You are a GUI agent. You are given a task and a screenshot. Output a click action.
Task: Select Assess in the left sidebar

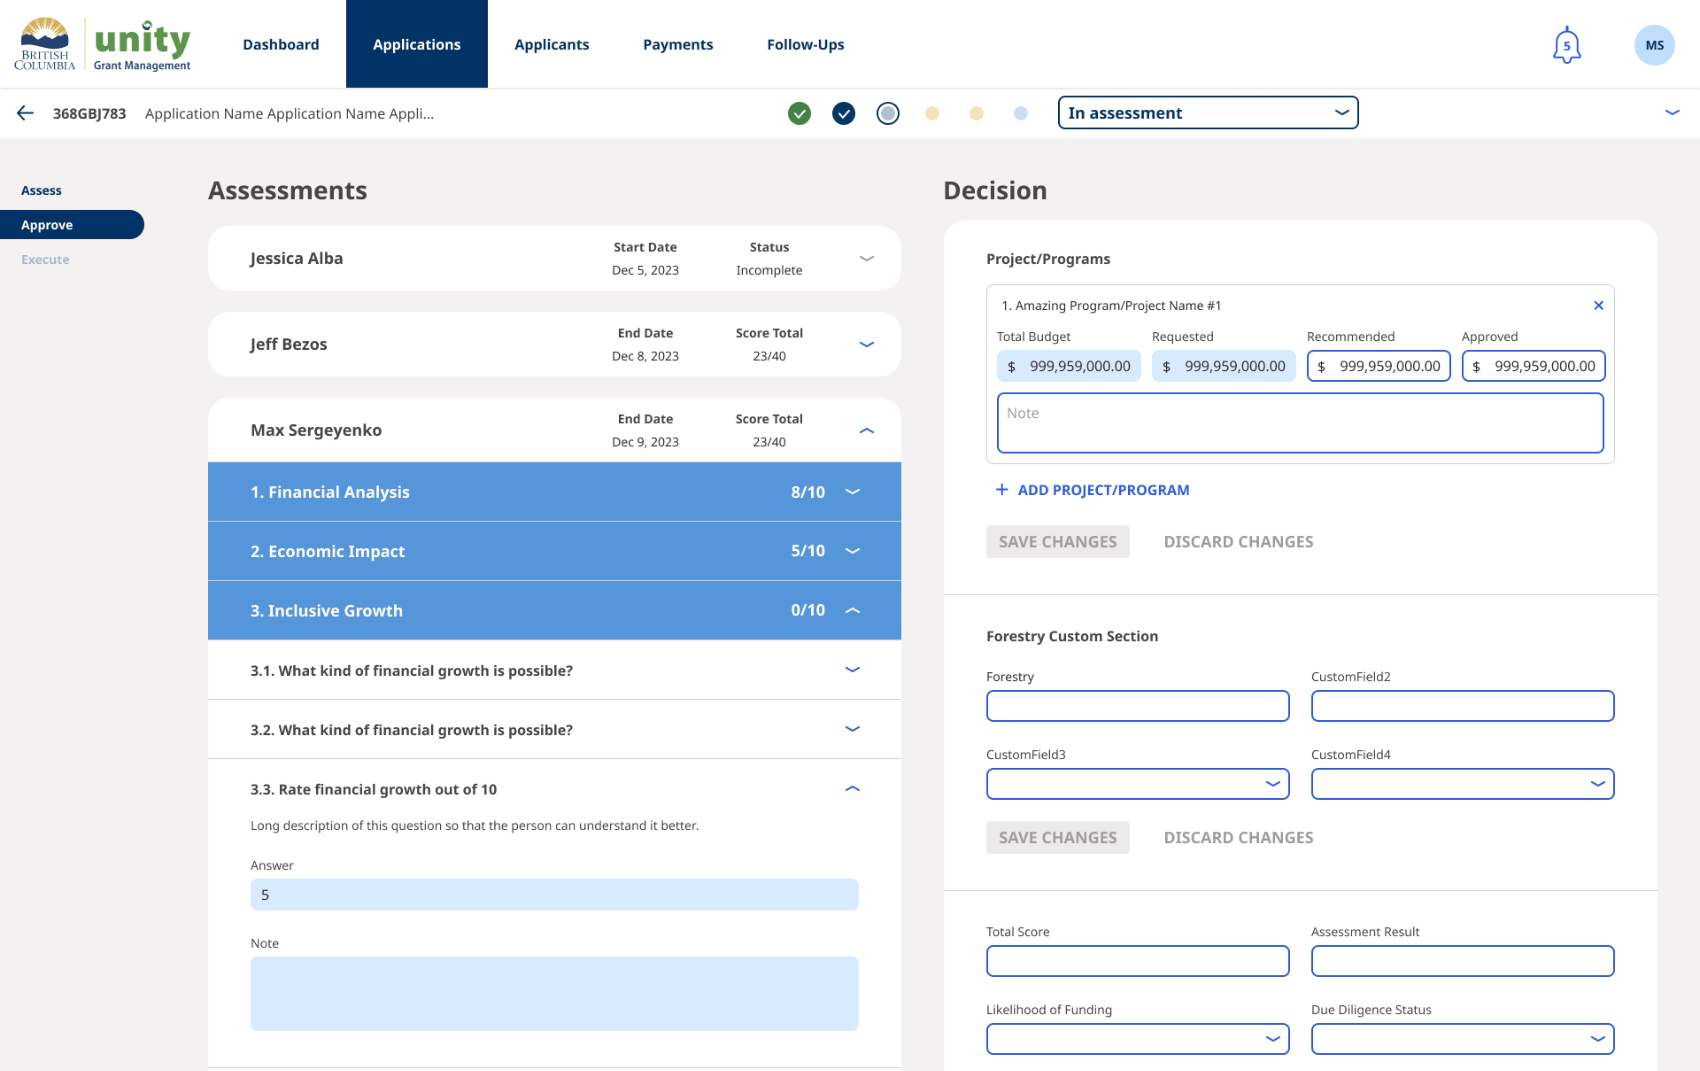(x=41, y=190)
